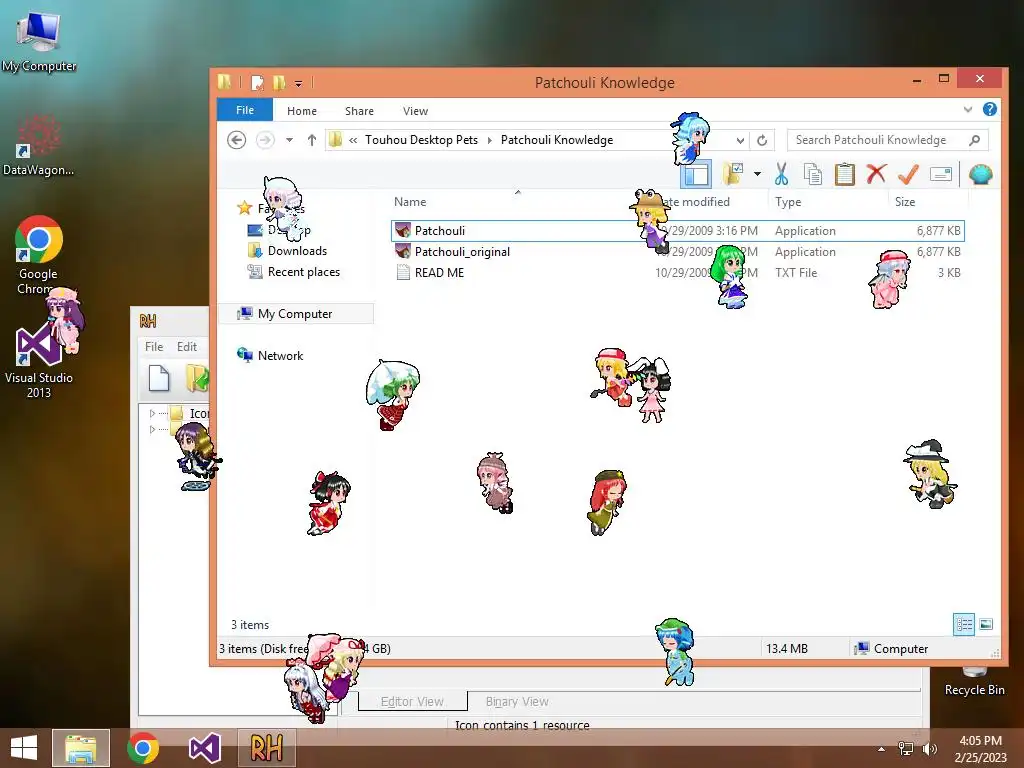Sort by the Size column header
The height and width of the screenshot is (768, 1024).
click(x=904, y=202)
